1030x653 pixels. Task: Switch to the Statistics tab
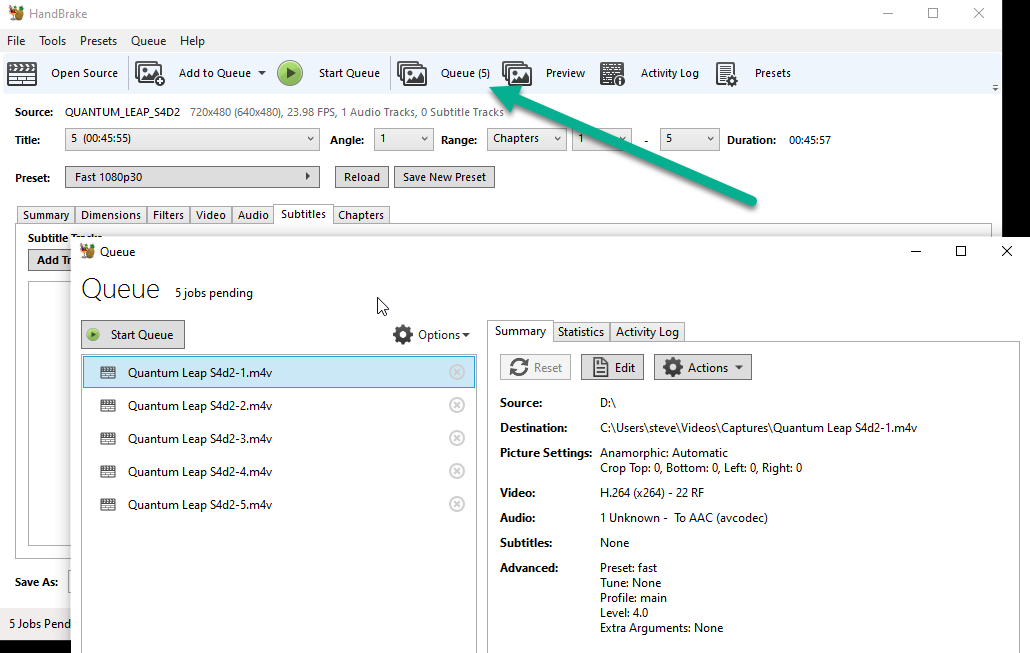pyautogui.click(x=581, y=332)
